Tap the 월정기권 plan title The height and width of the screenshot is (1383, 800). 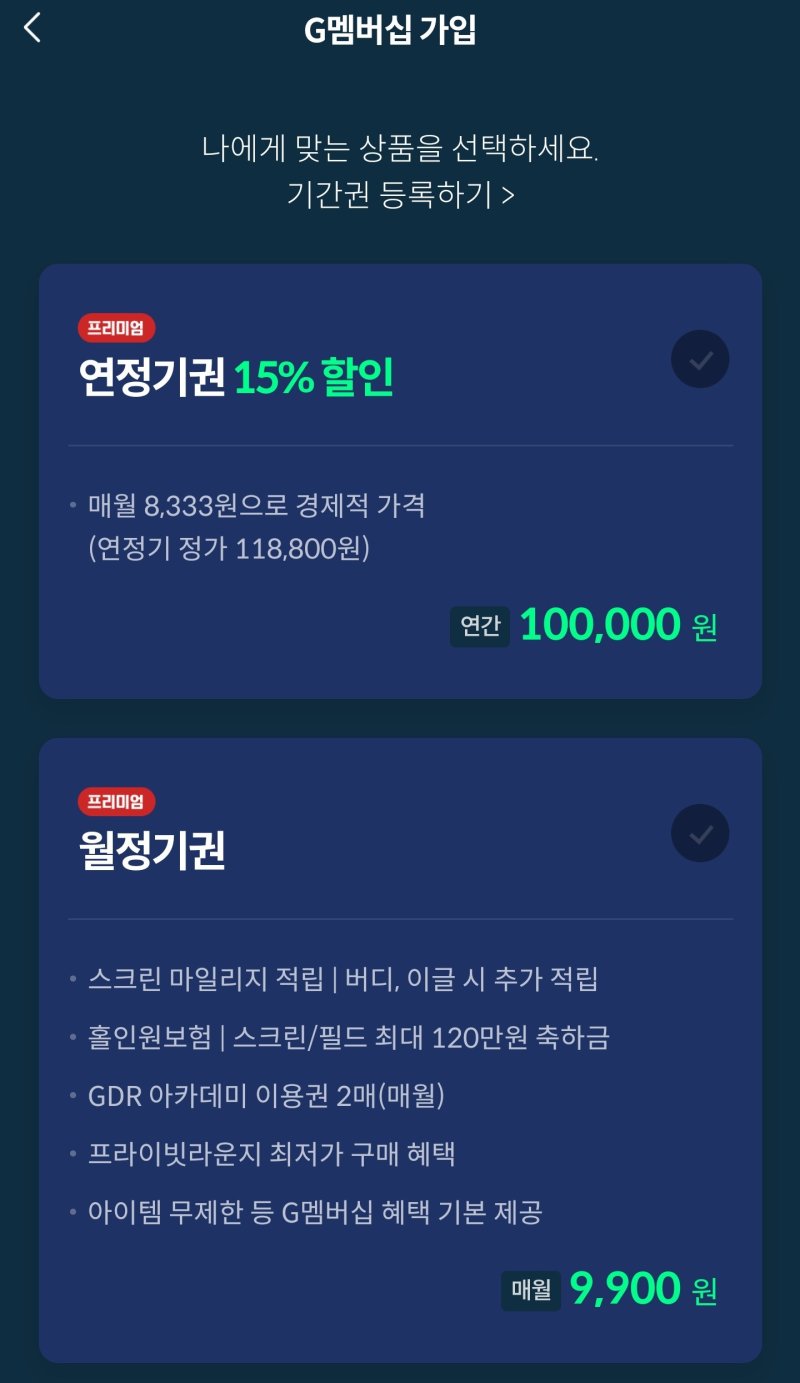(x=152, y=851)
